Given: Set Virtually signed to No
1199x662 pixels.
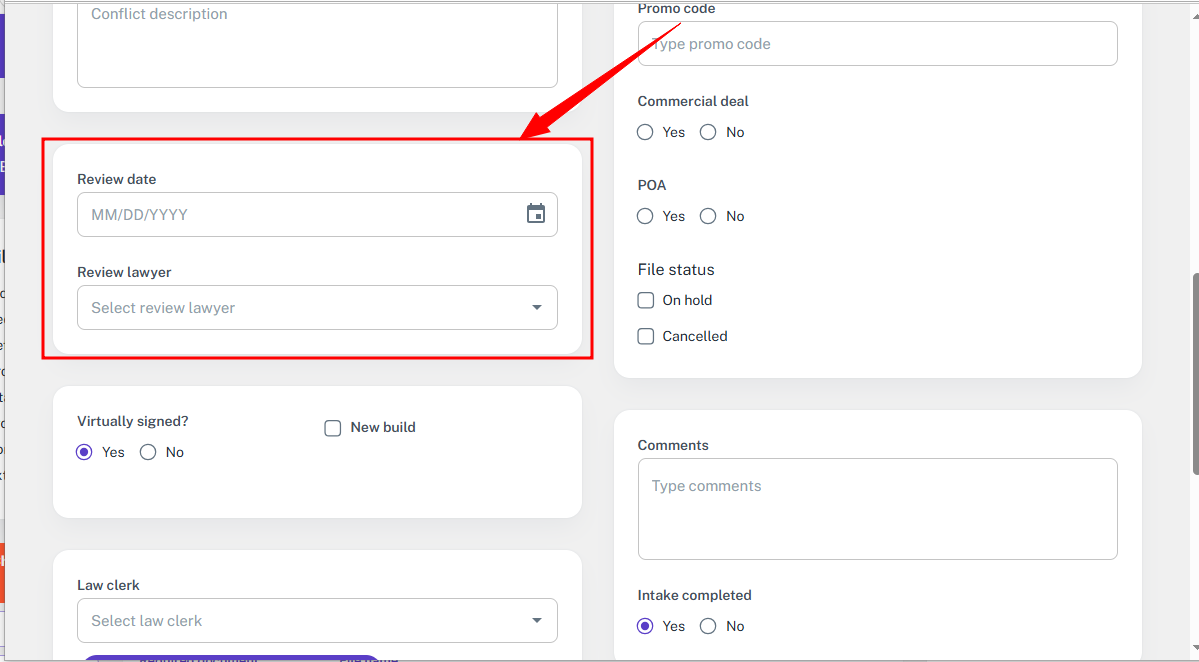Looking at the screenshot, I should pyautogui.click(x=149, y=452).
